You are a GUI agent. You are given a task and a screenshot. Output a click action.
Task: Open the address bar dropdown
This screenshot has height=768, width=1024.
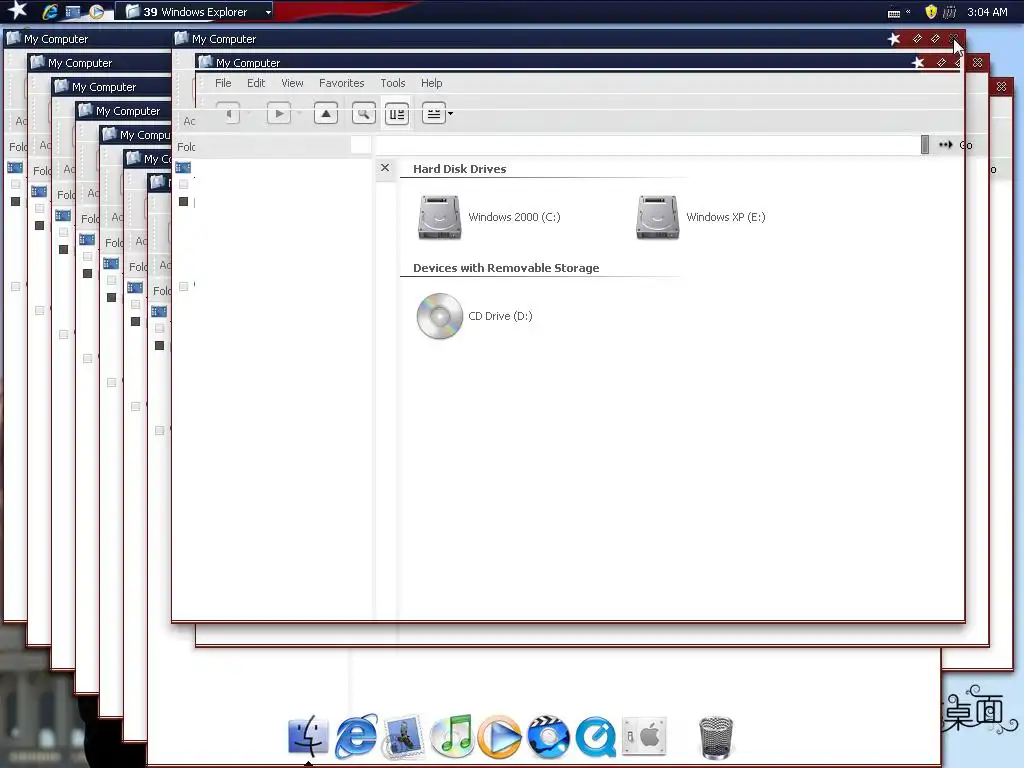click(925, 144)
